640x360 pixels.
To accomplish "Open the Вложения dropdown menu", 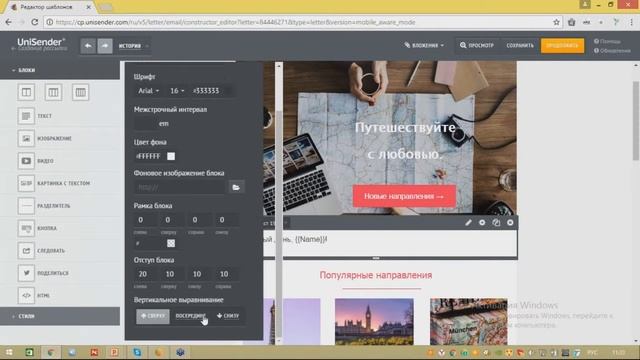I will tap(424, 45).
